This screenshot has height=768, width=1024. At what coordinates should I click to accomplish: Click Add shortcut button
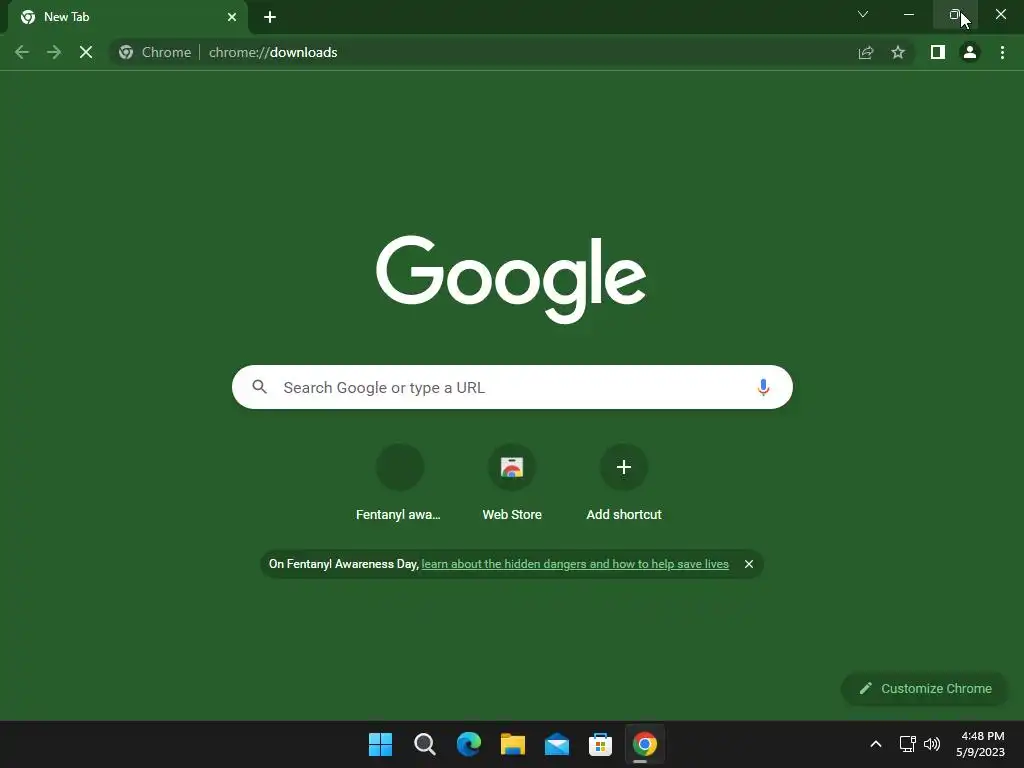point(624,483)
